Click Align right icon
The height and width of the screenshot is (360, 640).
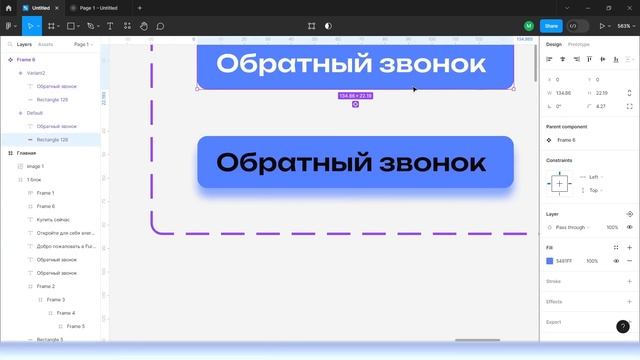[x=576, y=60]
